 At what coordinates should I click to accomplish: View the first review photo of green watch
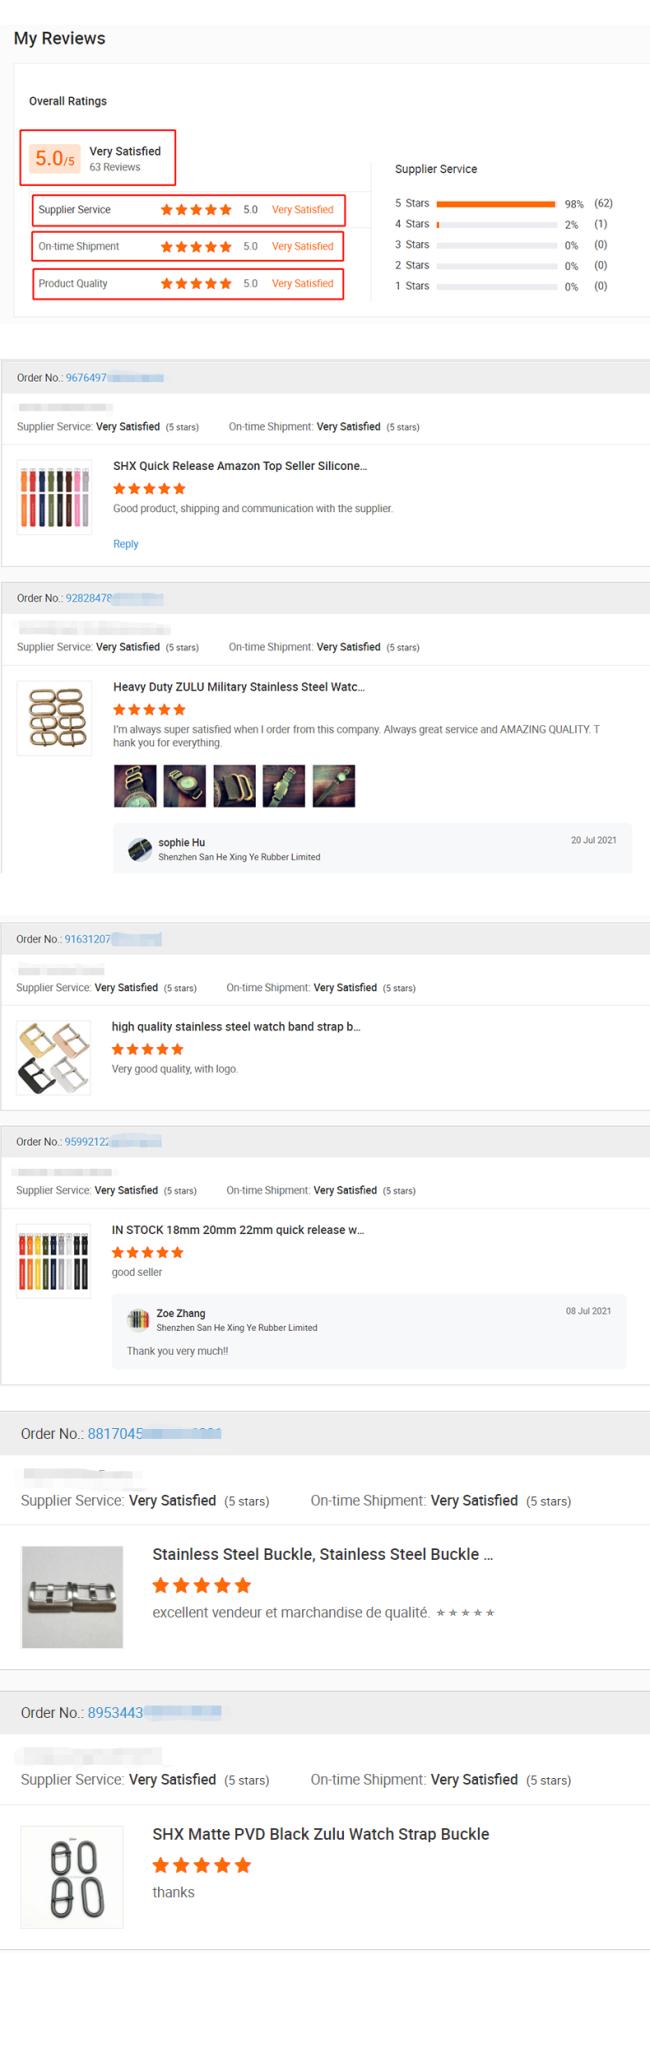coord(135,786)
